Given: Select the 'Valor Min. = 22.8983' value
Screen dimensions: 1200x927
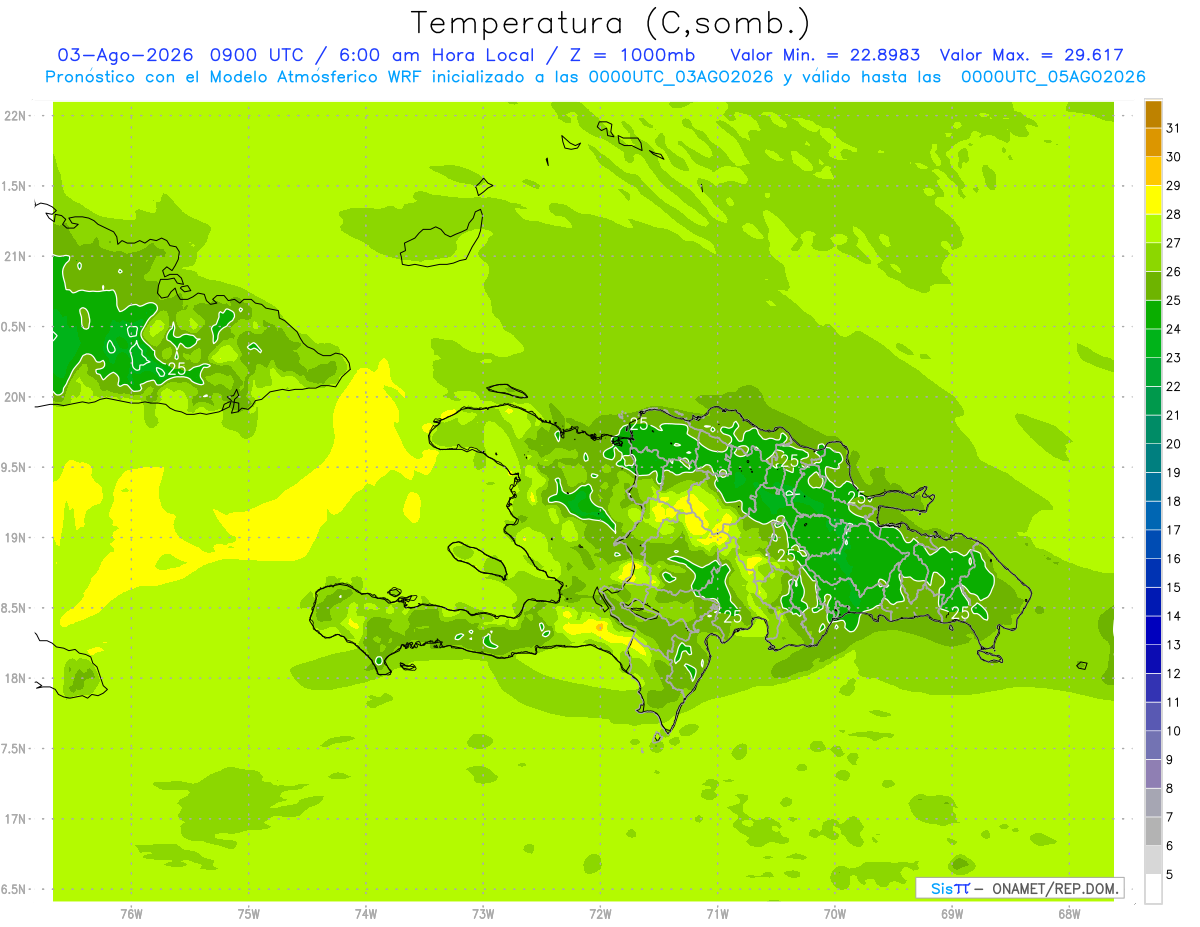Looking at the screenshot, I should [825, 55].
